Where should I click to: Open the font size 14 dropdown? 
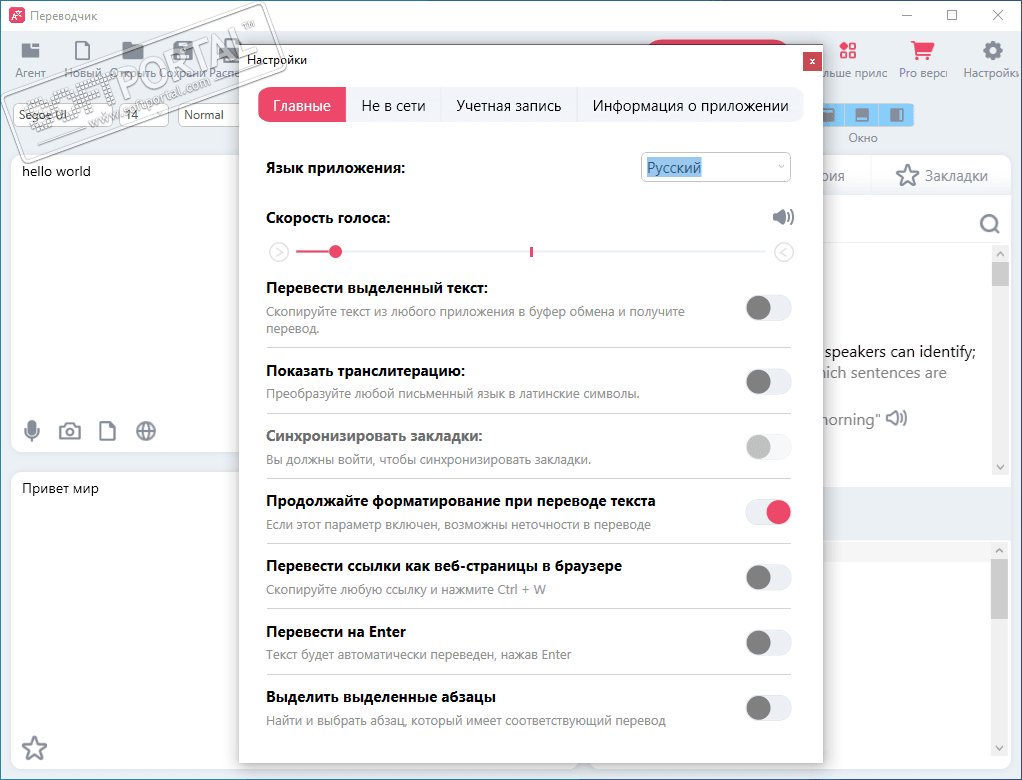click(144, 115)
